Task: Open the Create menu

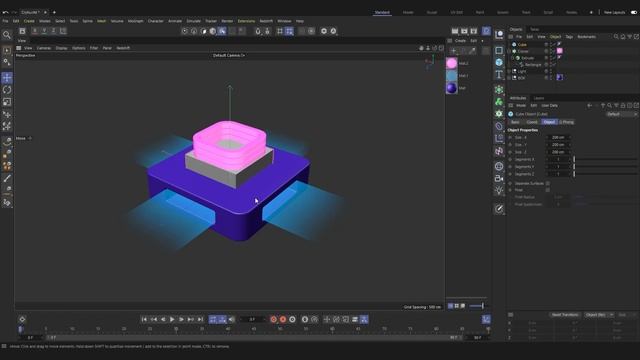Action: (29, 21)
